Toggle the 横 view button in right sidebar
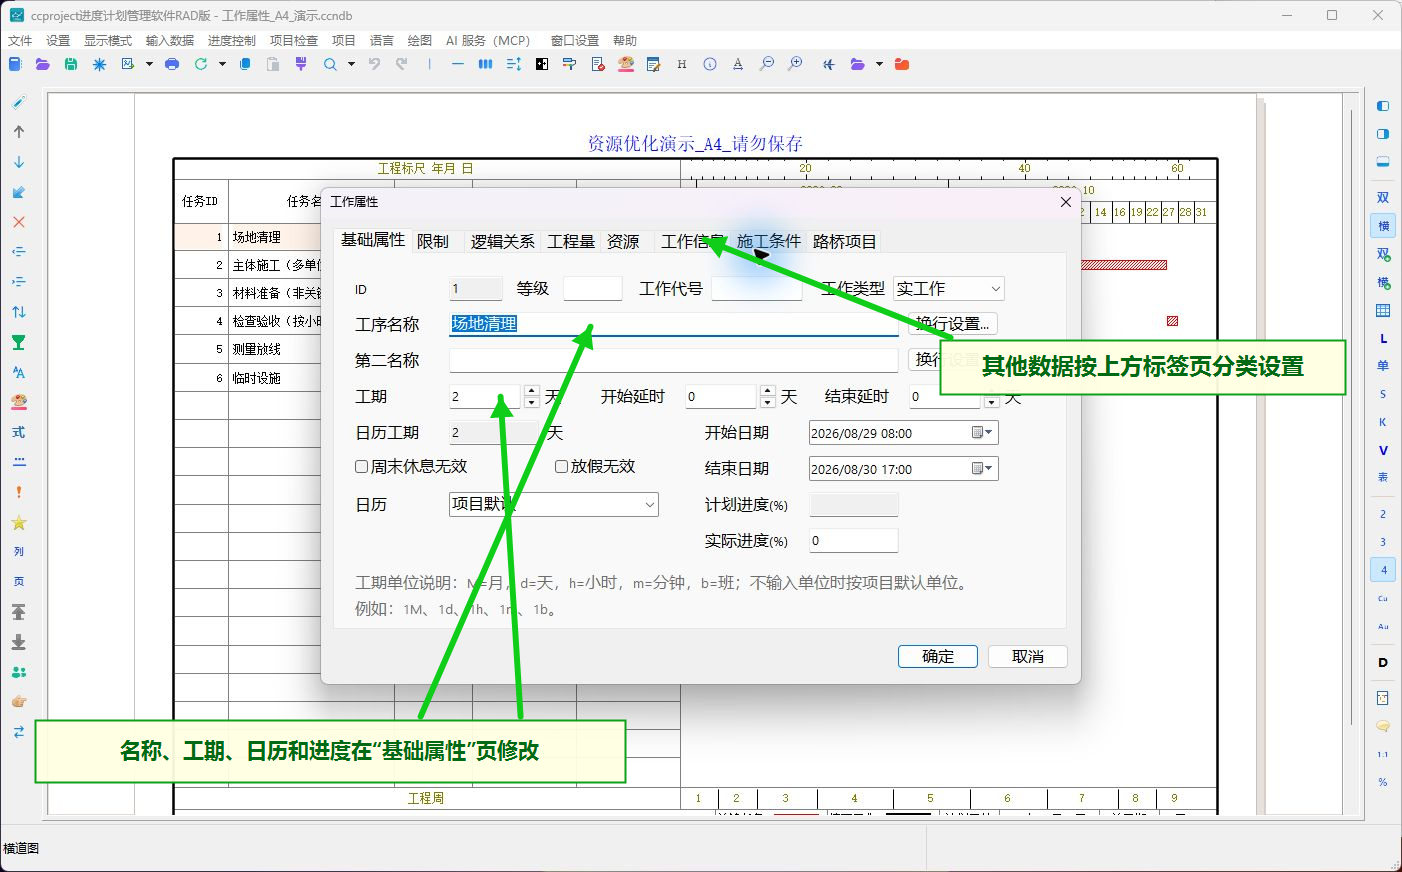 pyautogui.click(x=1383, y=226)
